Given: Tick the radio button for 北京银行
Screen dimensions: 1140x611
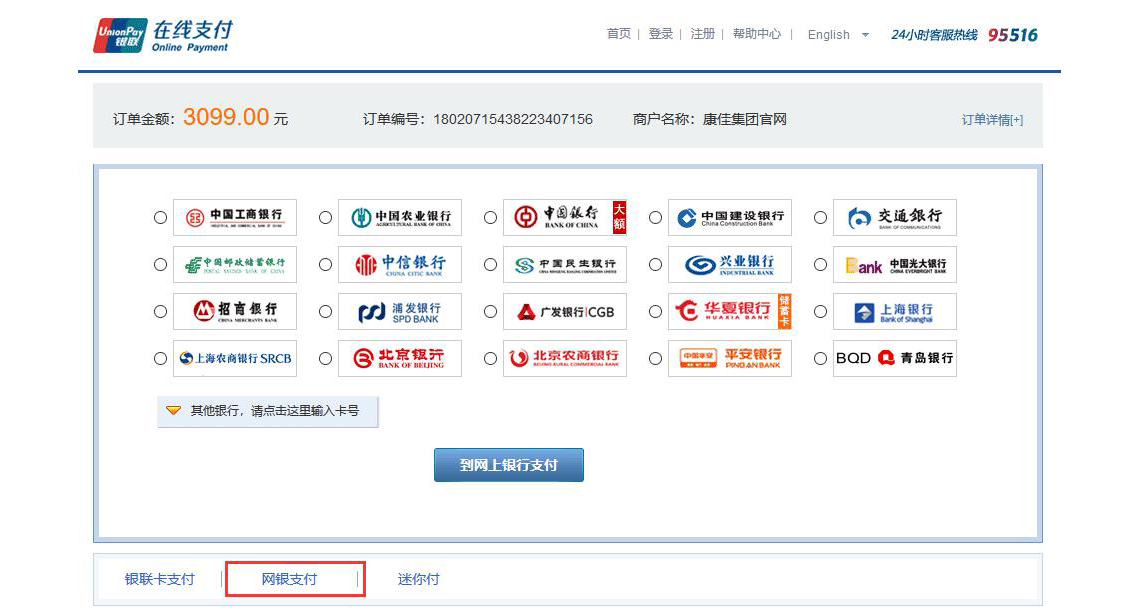Looking at the screenshot, I should tap(326, 359).
